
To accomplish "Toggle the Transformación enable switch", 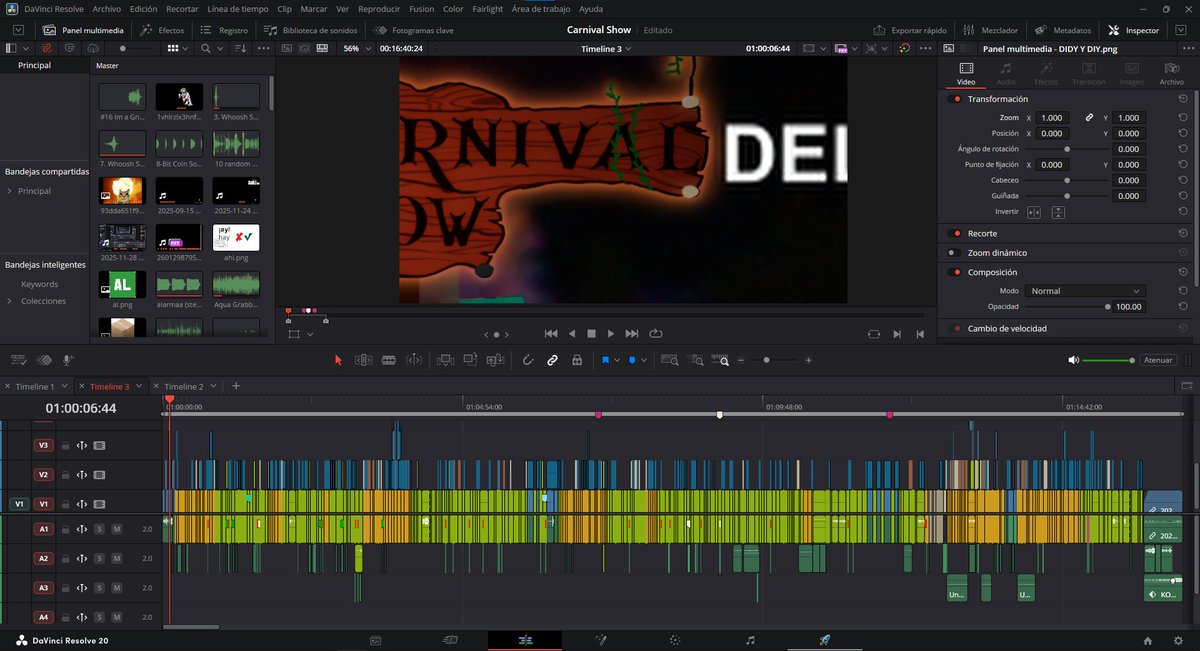I will coord(956,99).
